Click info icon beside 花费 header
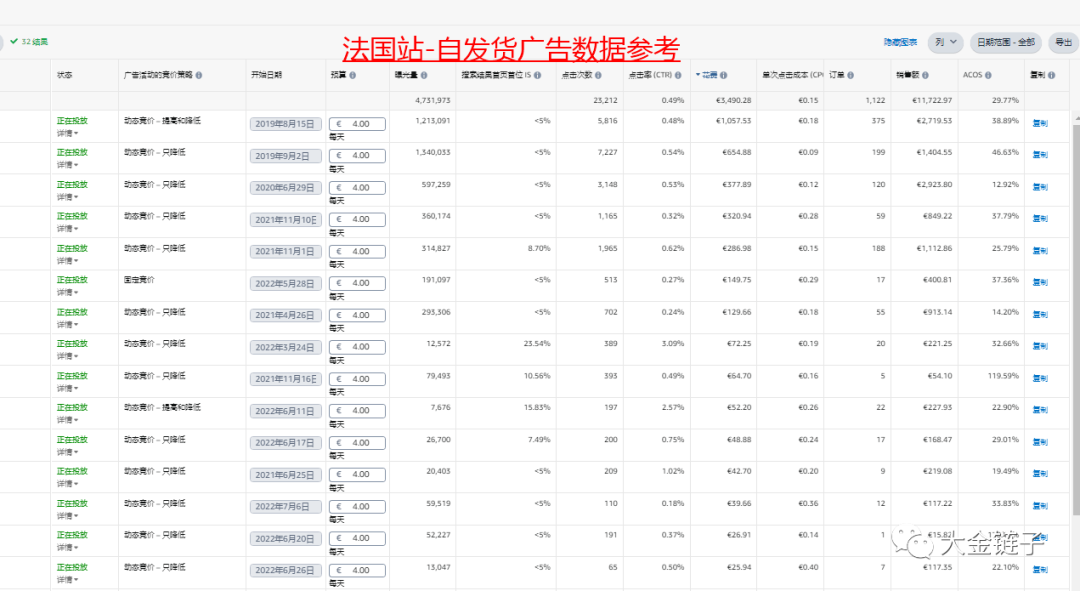Viewport: 1080px width, 591px height. [x=723, y=75]
